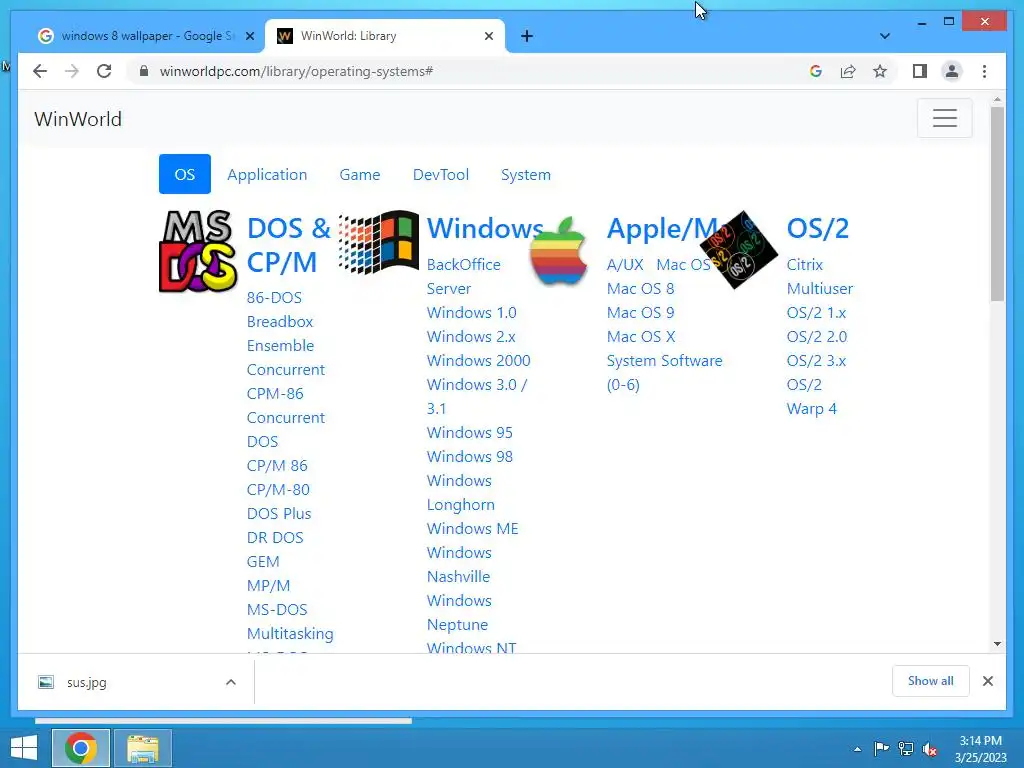Close the downloads bar
Screen dimensions: 1024x768
tap(987, 681)
